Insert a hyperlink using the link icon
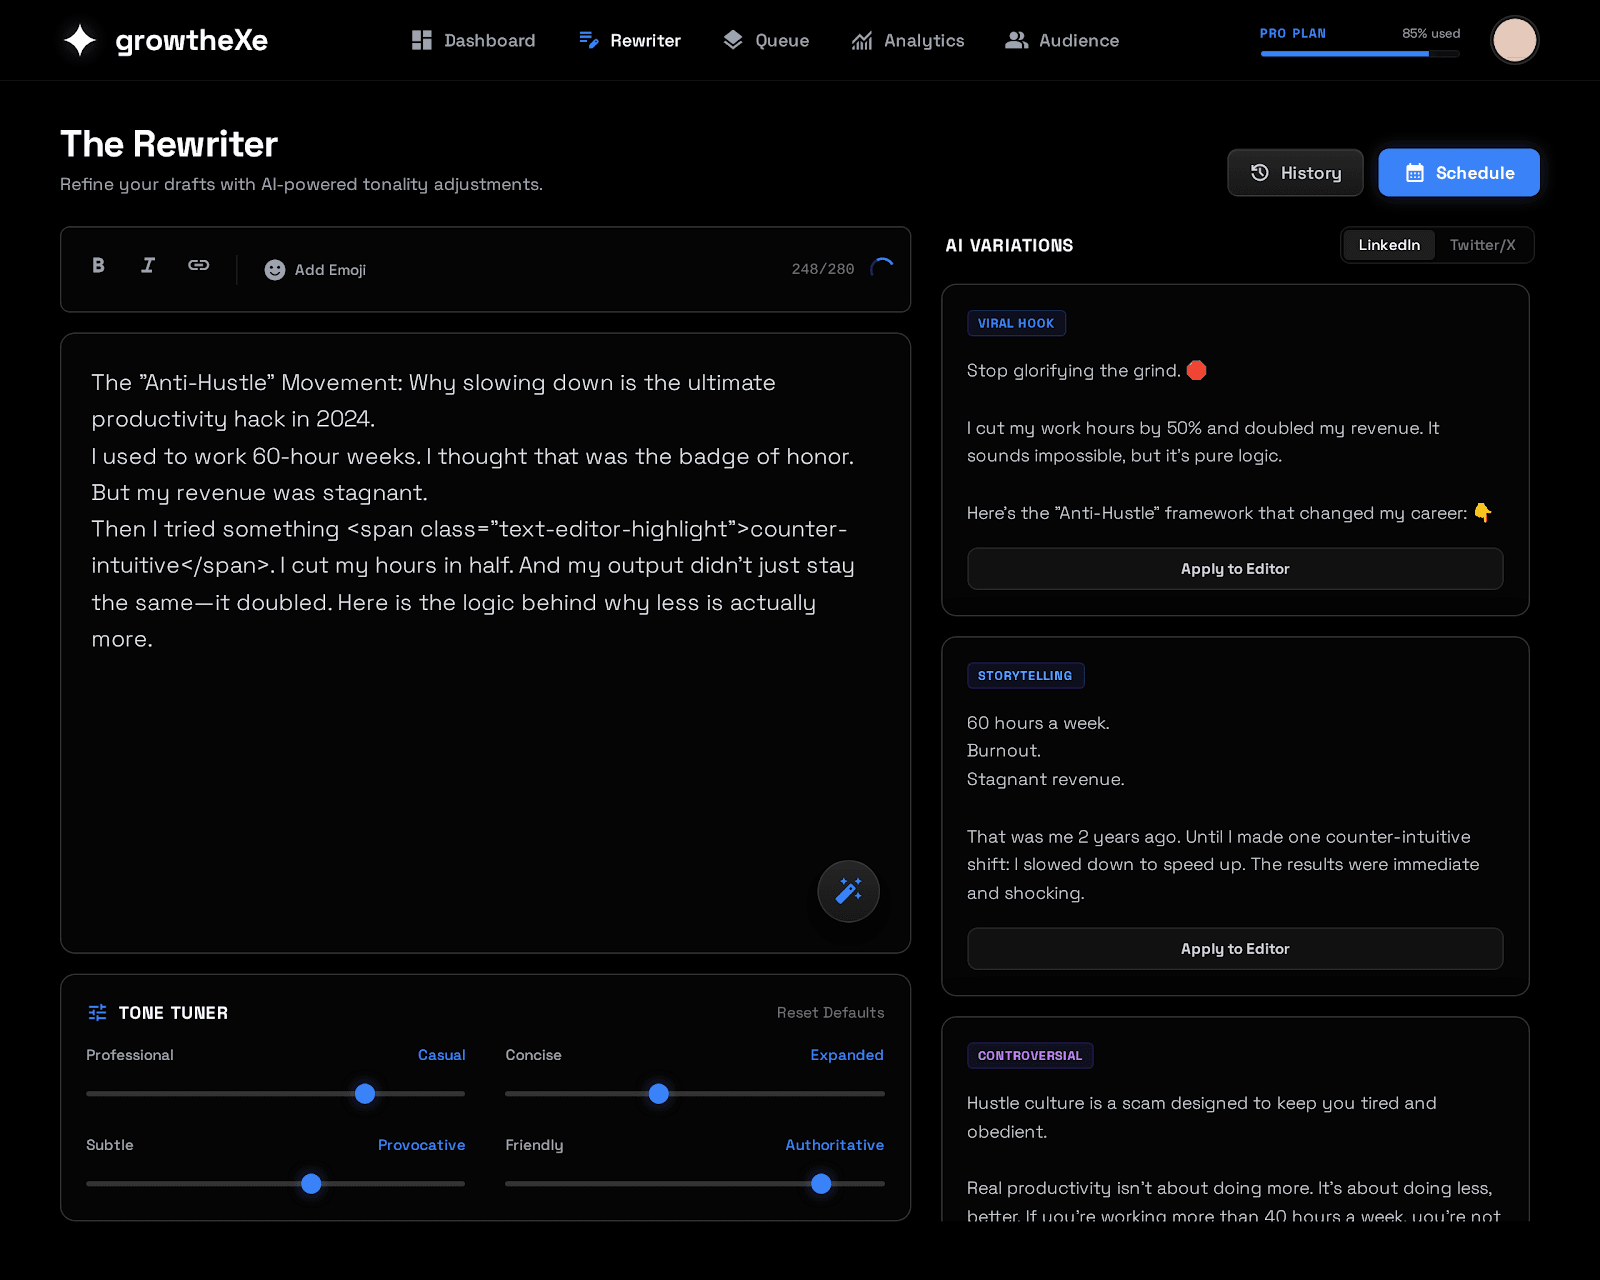This screenshot has width=1600, height=1280. pyautogui.click(x=198, y=266)
